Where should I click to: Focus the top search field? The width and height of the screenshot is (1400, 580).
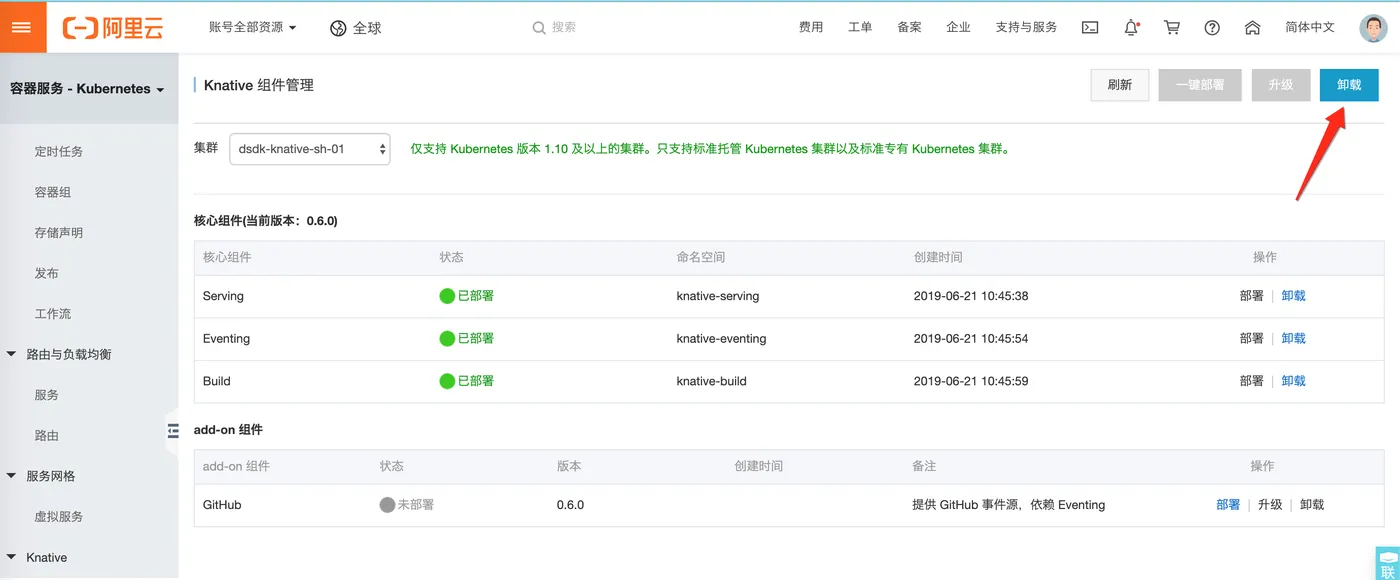[640, 28]
